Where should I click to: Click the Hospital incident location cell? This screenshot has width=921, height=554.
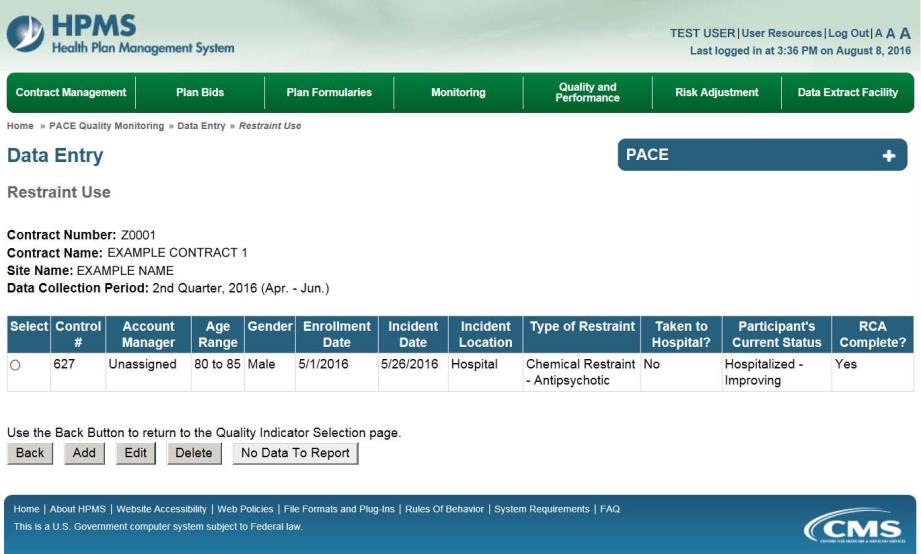click(x=486, y=372)
